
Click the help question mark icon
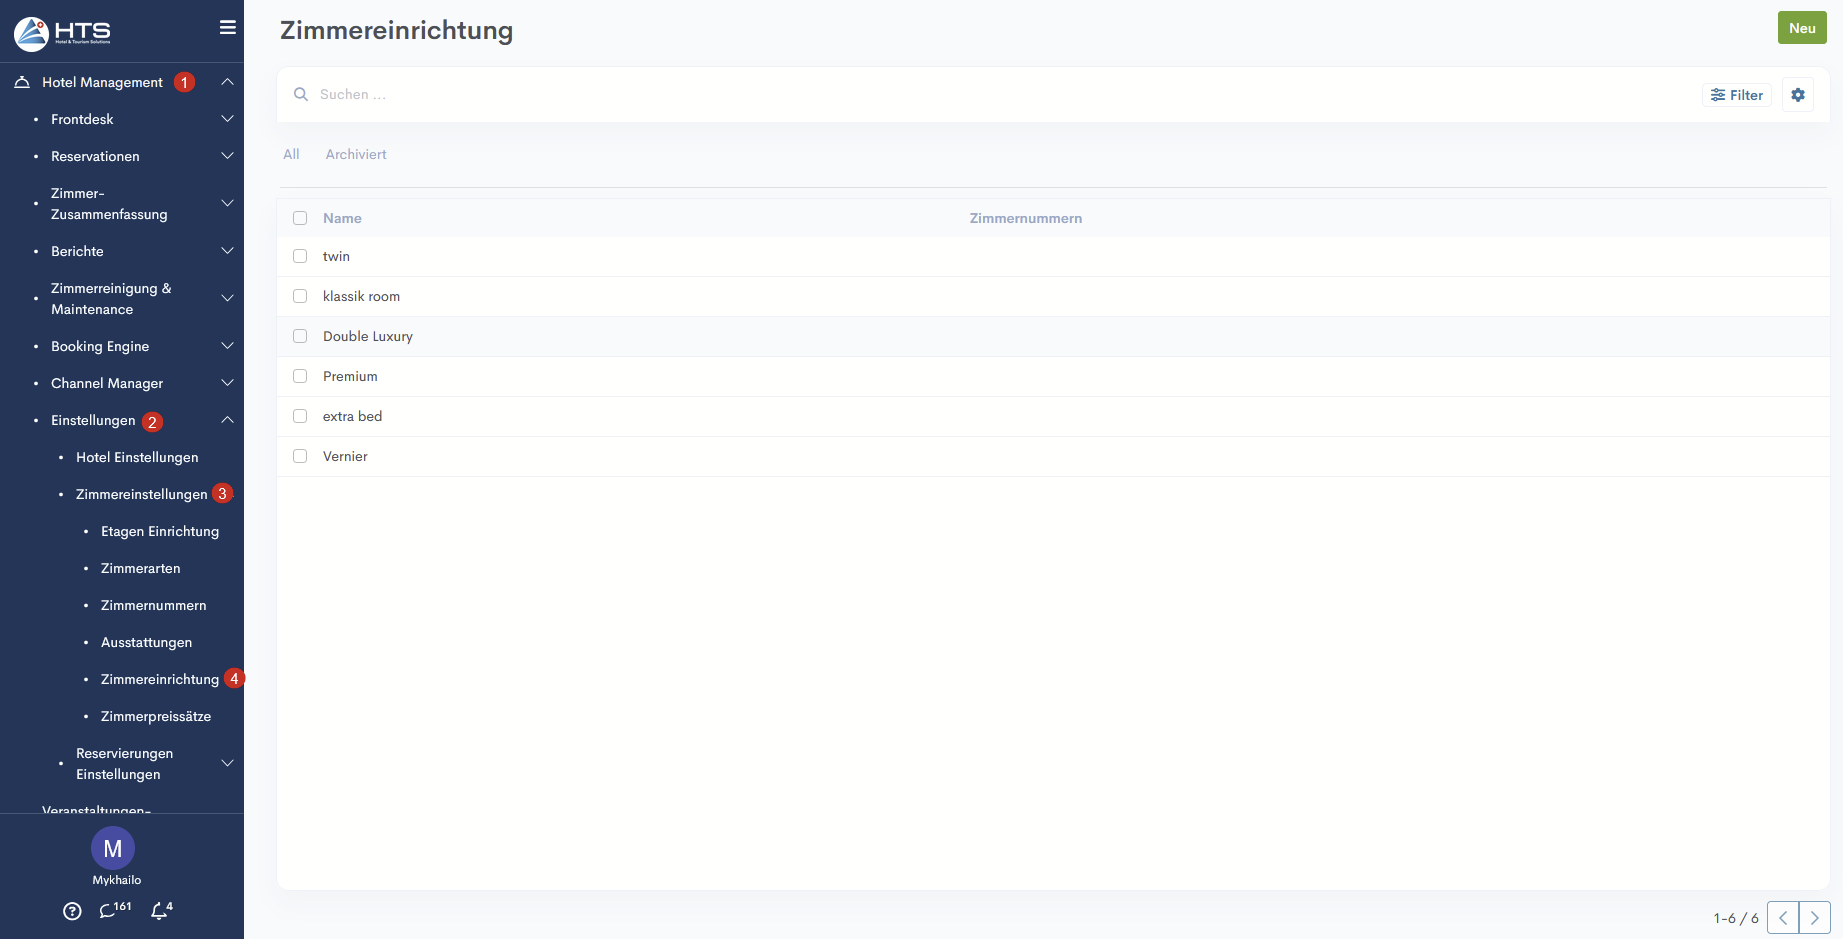click(x=72, y=911)
